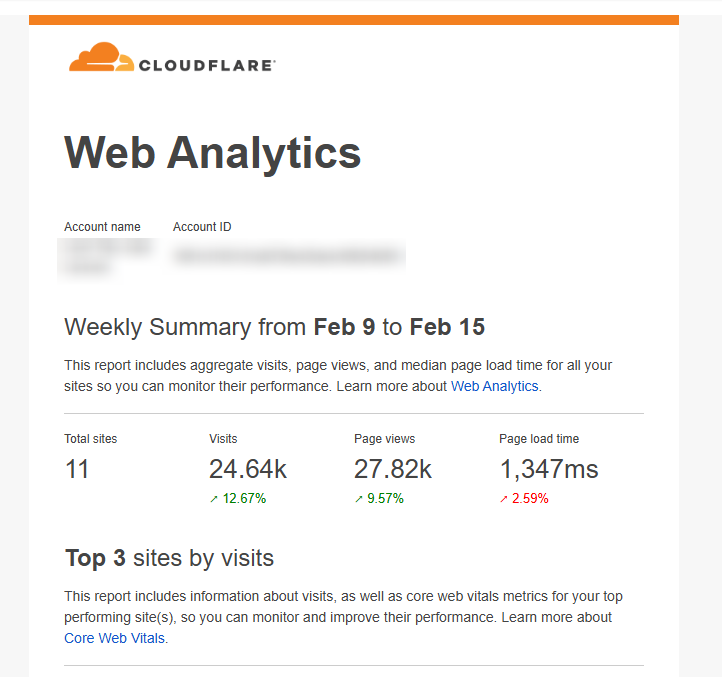Click the green arrow beside 12.67%

[x=214, y=499]
